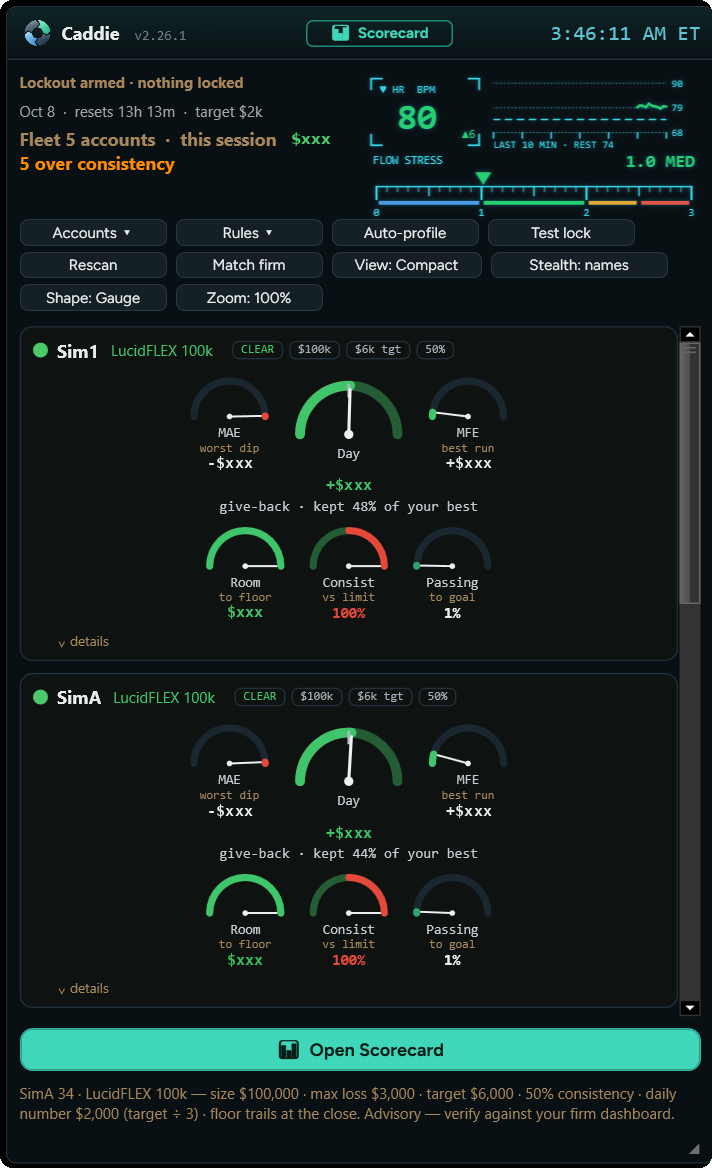Click Sim1 LucidFLEX 100k label
Image resolution: width=712 pixels, height=1168 pixels.
pyautogui.click(x=162, y=351)
